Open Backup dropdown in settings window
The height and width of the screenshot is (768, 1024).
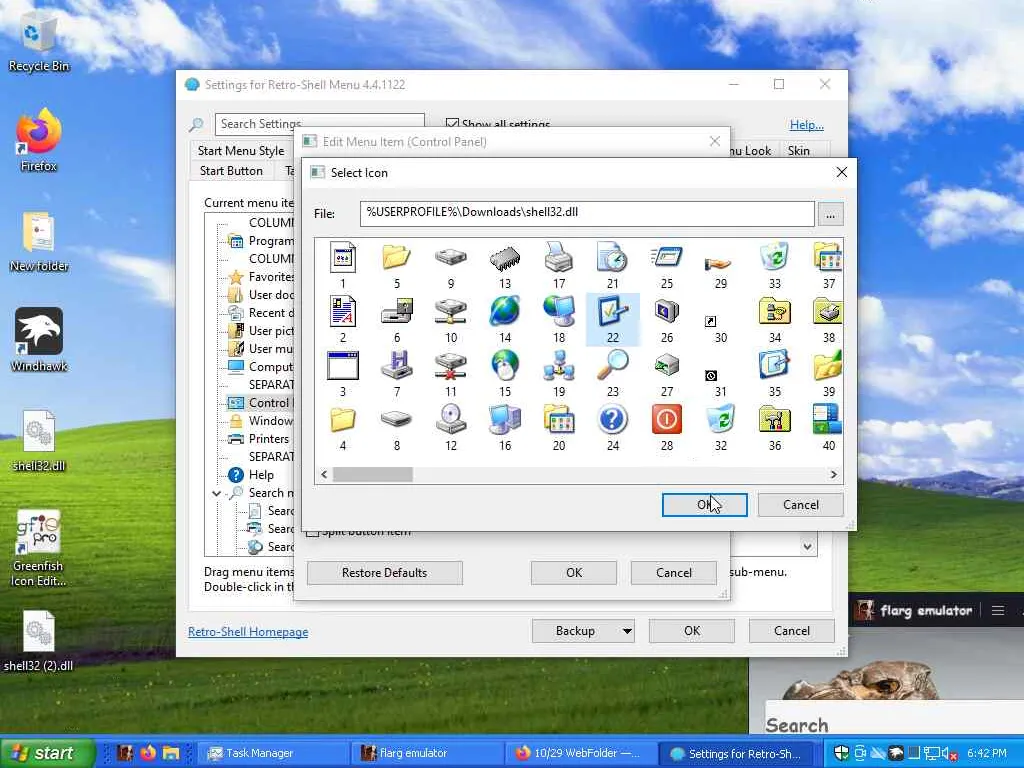coord(583,631)
